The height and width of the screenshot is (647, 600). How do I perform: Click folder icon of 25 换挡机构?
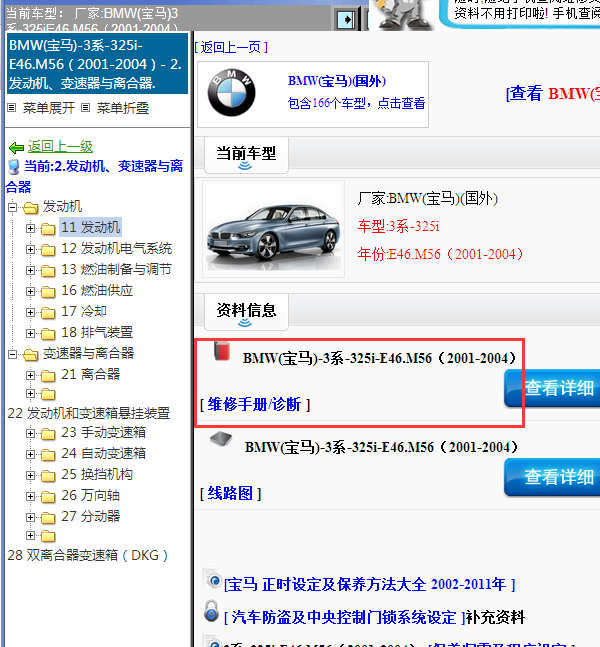pos(48,476)
